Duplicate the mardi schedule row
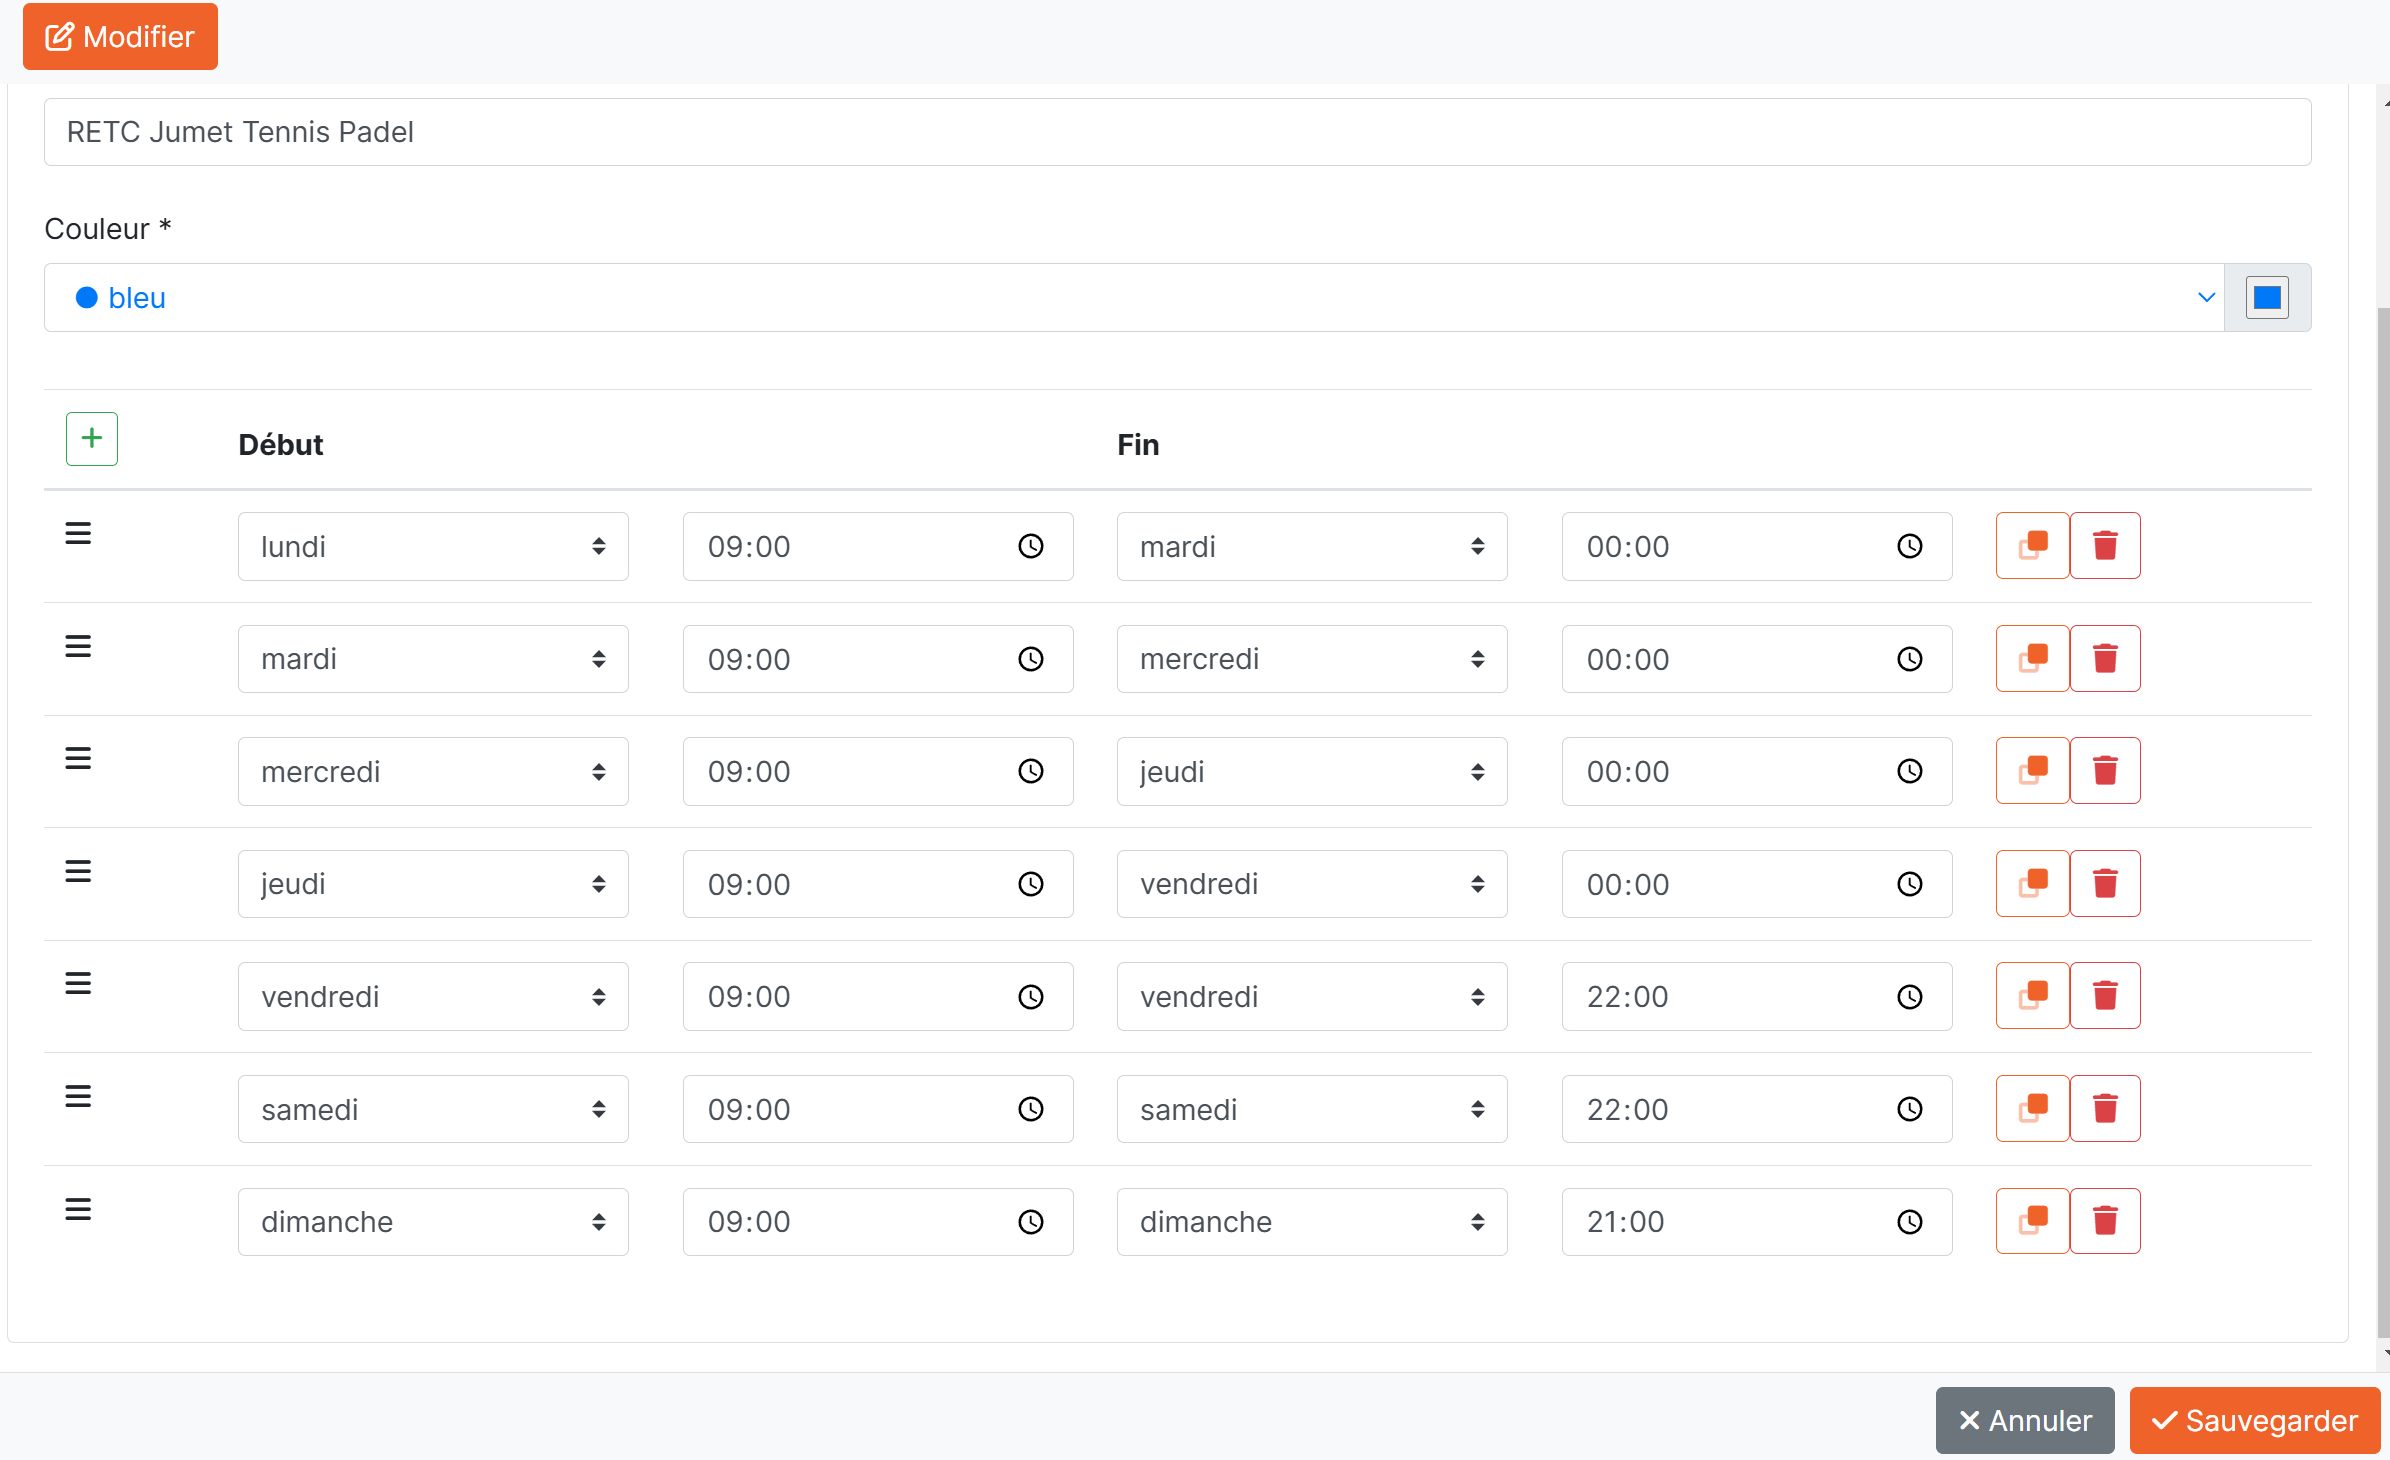This screenshot has height=1460, width=2390. tap(2032, 659)
